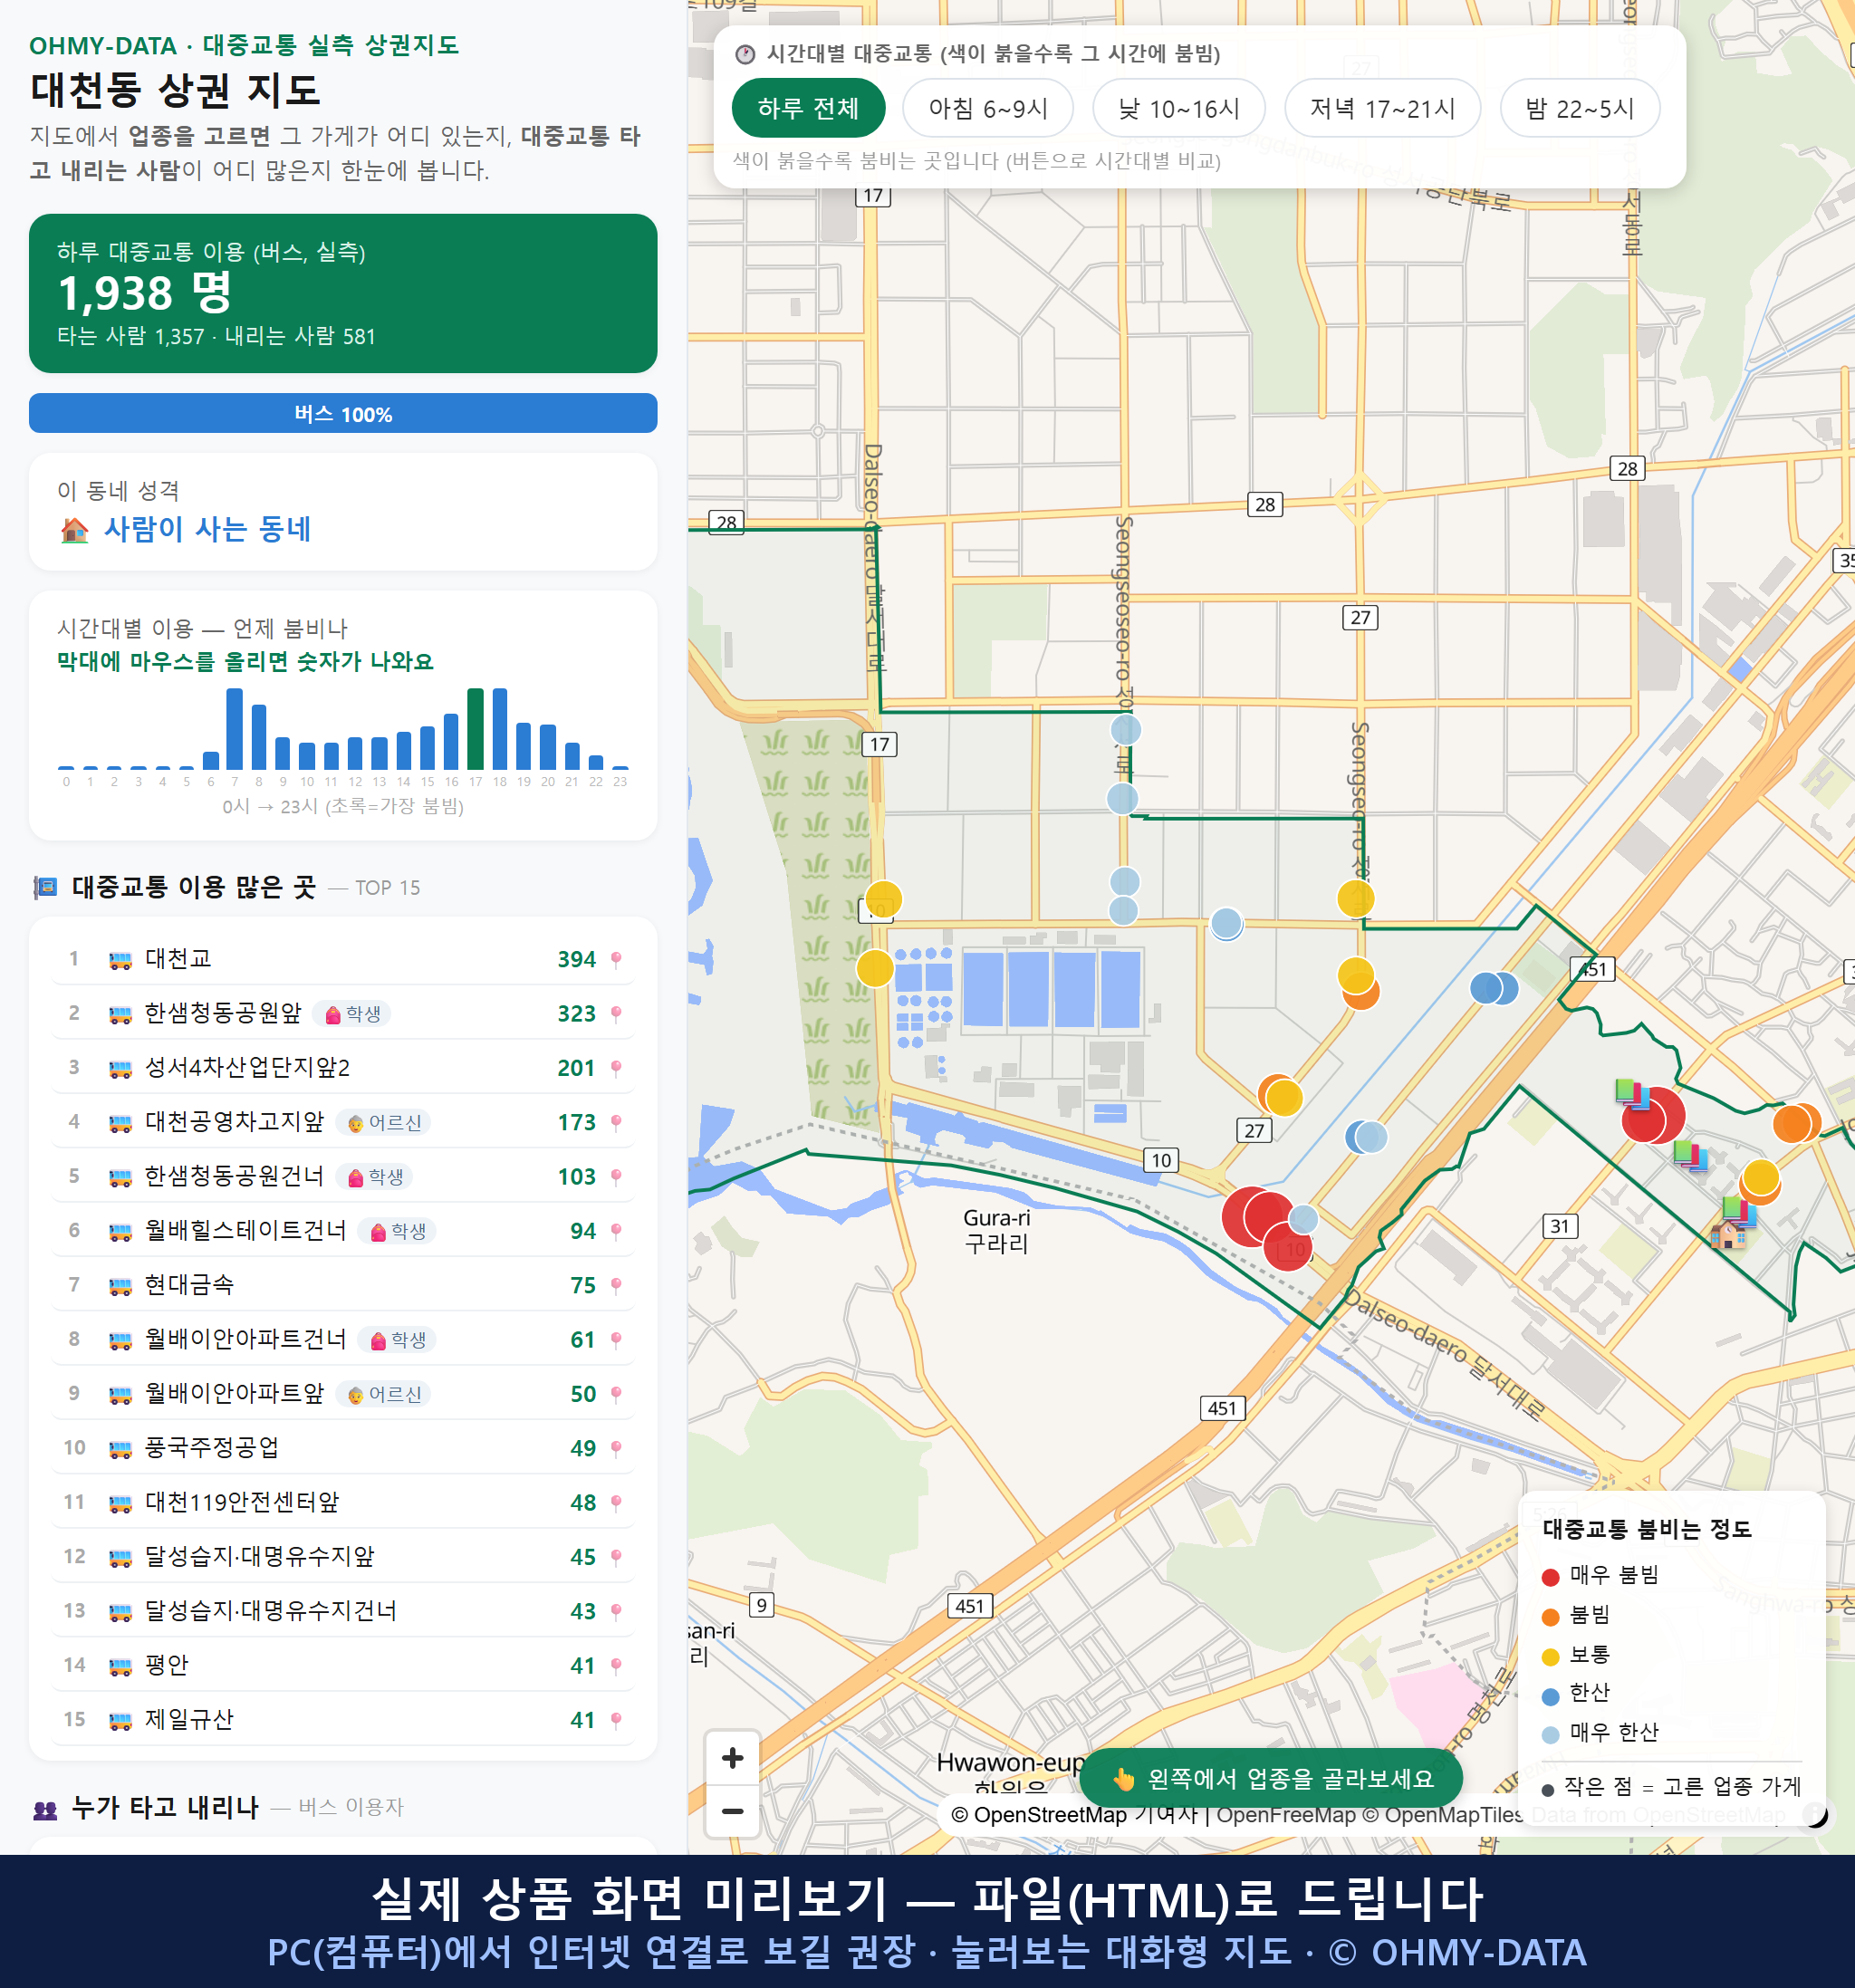Click the orange 붐빔 legend dot
The height and width of the screenshot is (1988, 1855).
[1550, 1617]
